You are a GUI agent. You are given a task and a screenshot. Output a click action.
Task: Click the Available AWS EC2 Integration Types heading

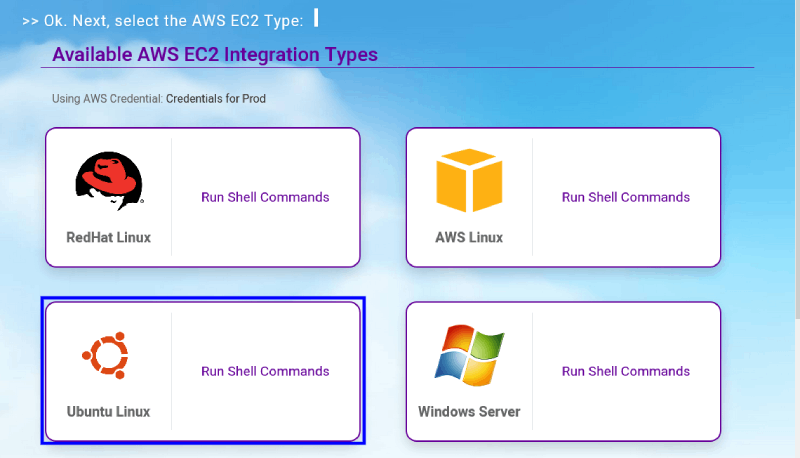point(215,54)
